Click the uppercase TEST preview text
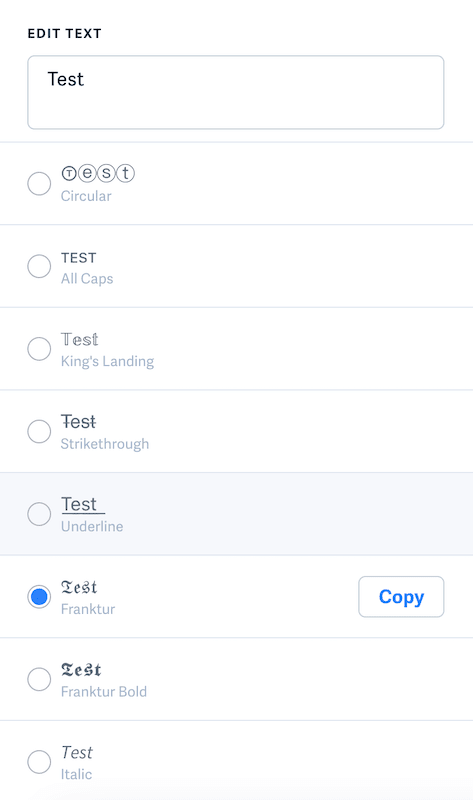Screen dimensions: 473x800 (x=79, y=258)
